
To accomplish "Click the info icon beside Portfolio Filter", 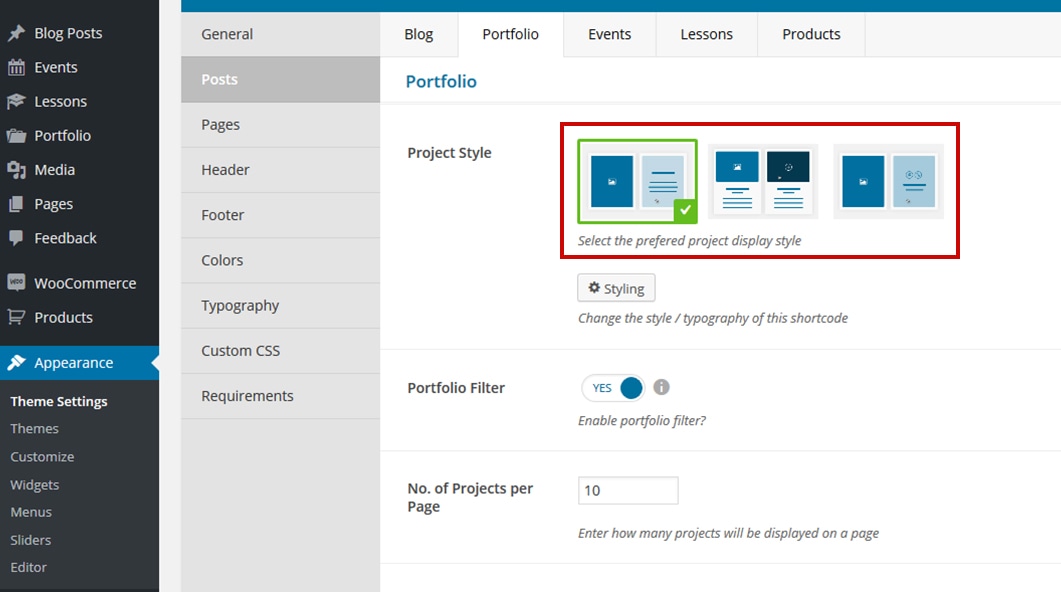I will click(661, 387).
